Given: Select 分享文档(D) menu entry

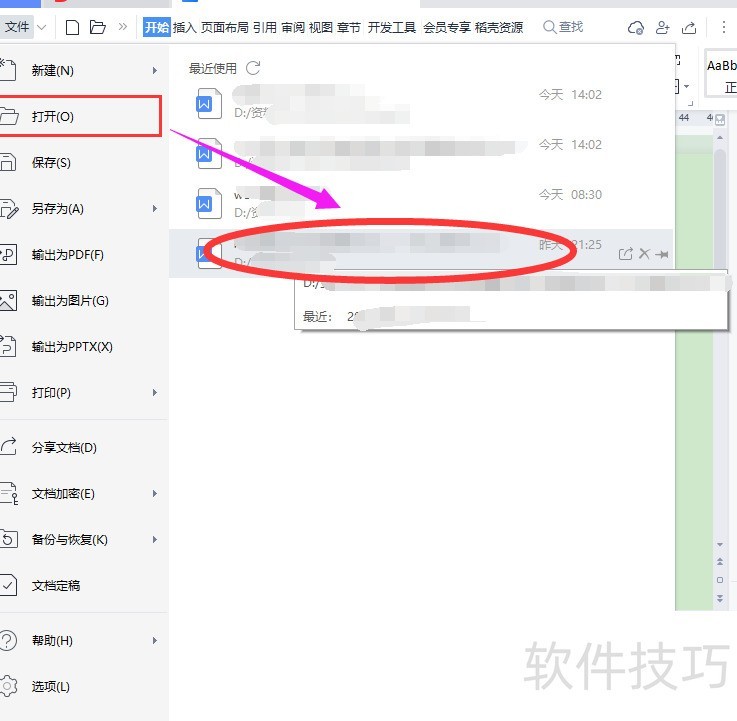Looking at the screenshot, I should point(84,447).
